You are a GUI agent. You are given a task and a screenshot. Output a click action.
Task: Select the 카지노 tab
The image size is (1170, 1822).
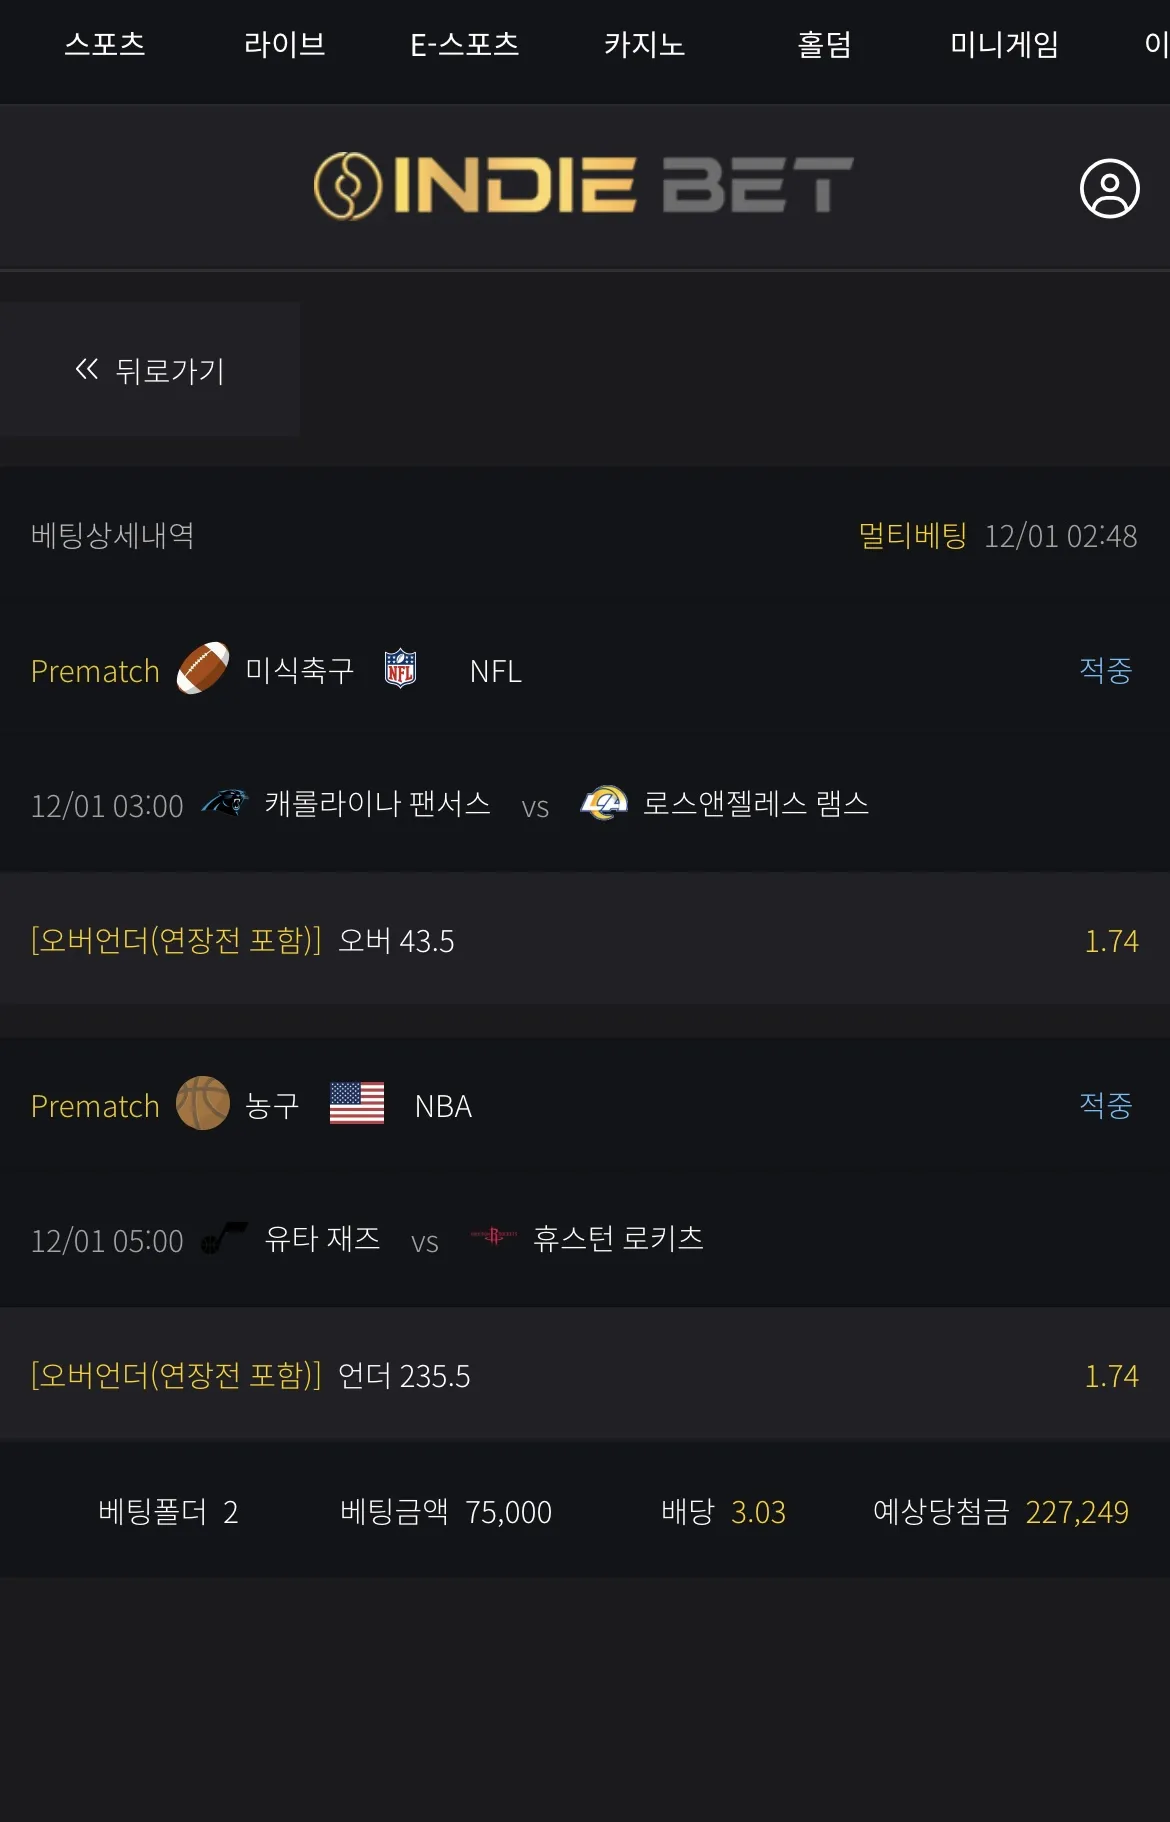tap(645, 45)
